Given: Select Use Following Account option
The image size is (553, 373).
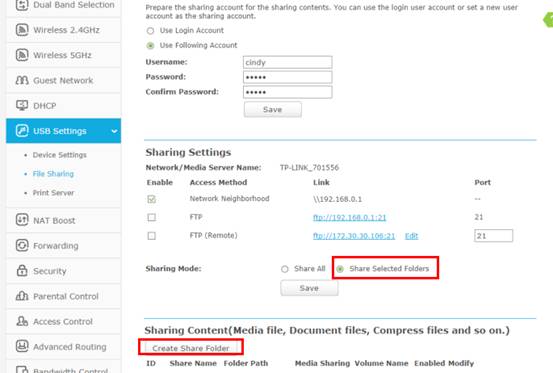Looking at the screenshot, I should point(150,45).
